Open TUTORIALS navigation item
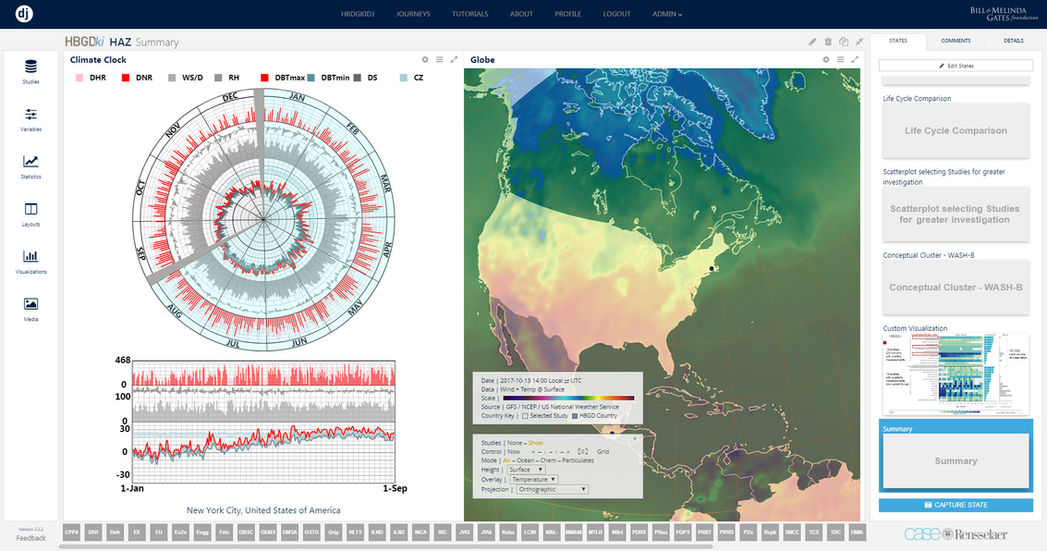Image resolution: width=1047 pixels, height=551 pixels. coord(469,14)
